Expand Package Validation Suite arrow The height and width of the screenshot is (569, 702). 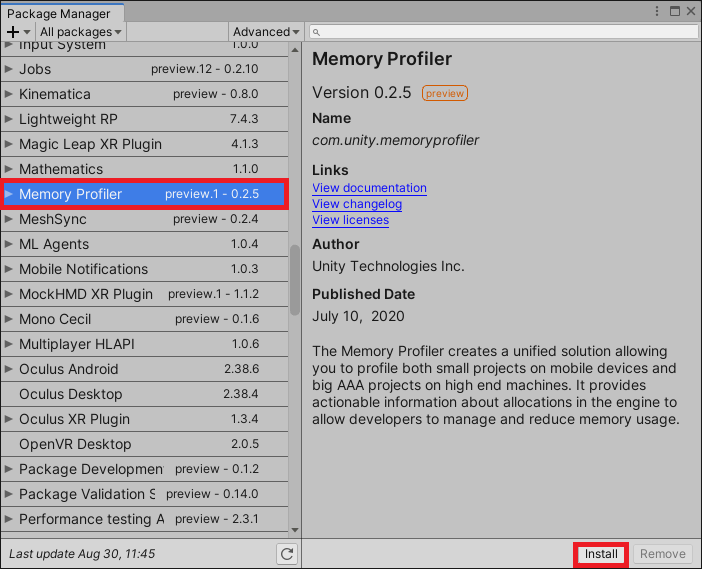pyautogui.click(x=9, y=494)
